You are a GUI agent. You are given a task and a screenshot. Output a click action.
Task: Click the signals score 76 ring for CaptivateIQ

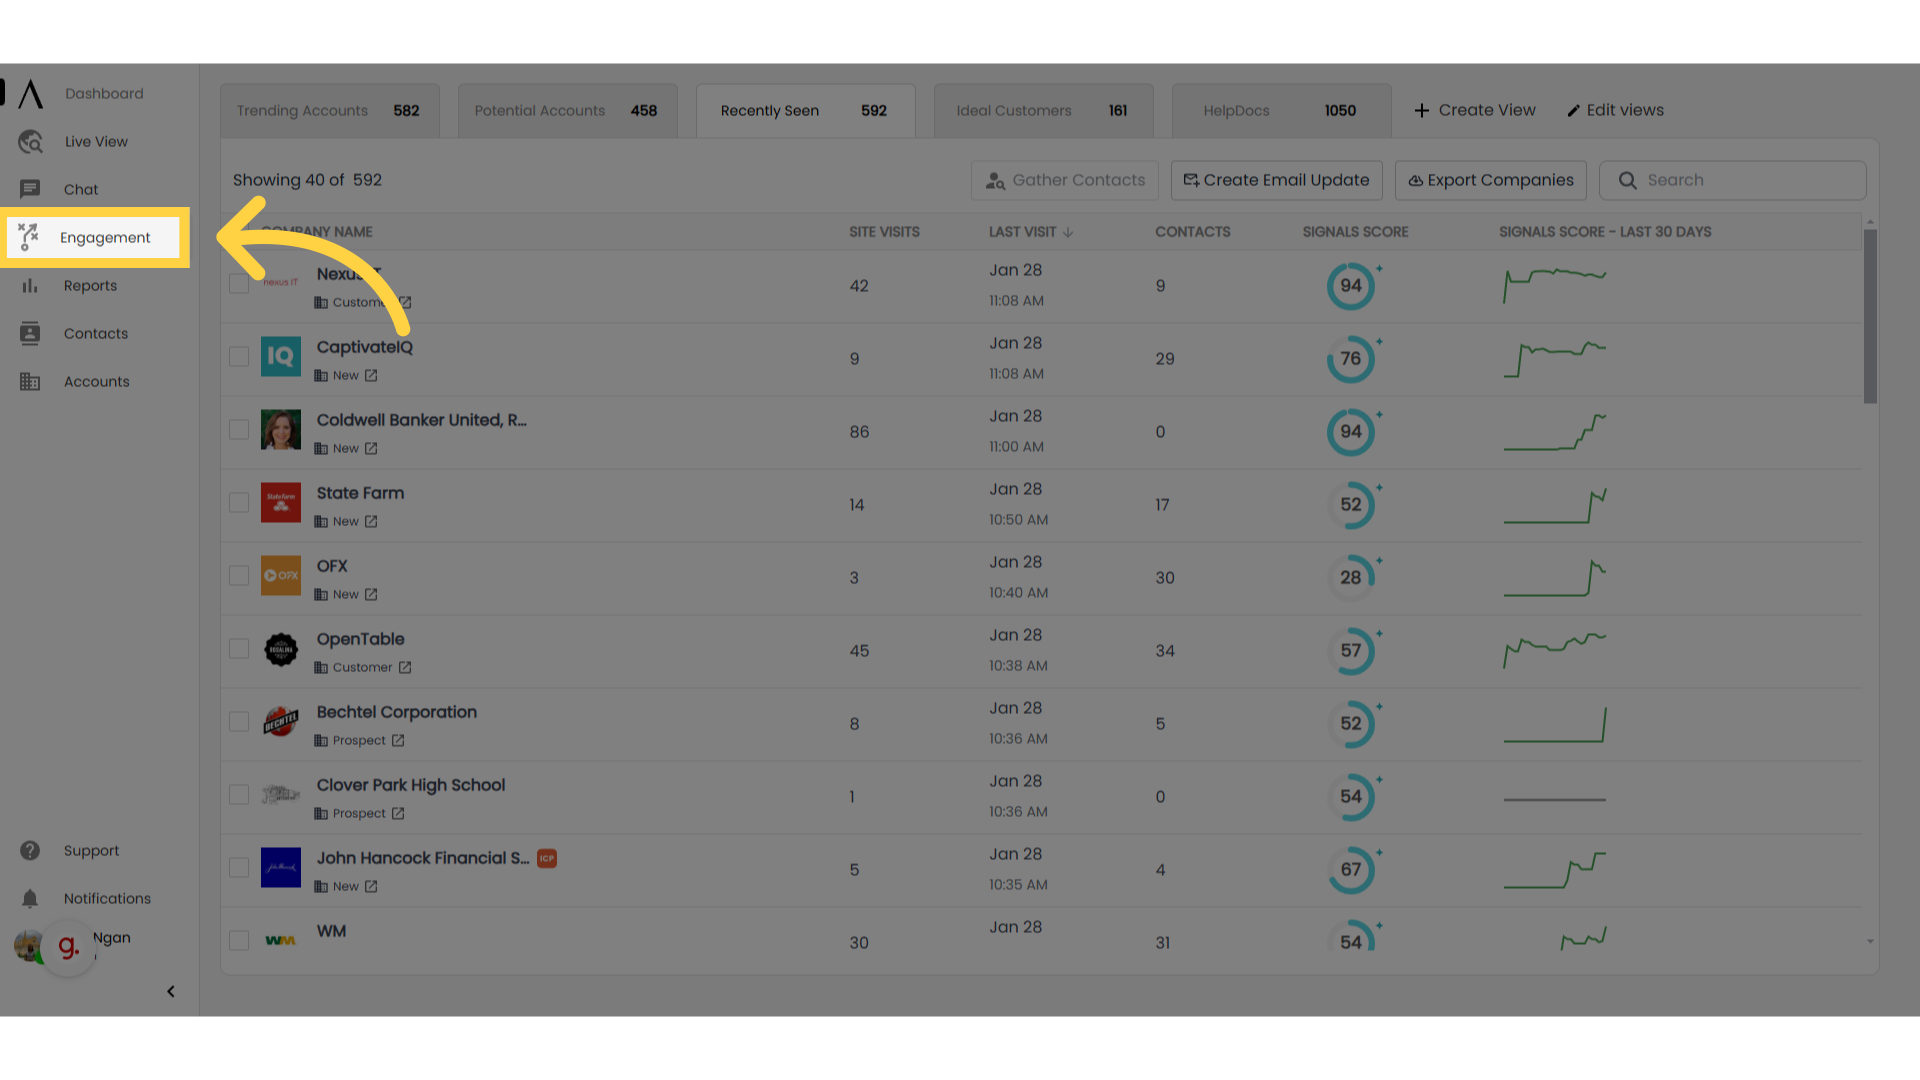1351,359
